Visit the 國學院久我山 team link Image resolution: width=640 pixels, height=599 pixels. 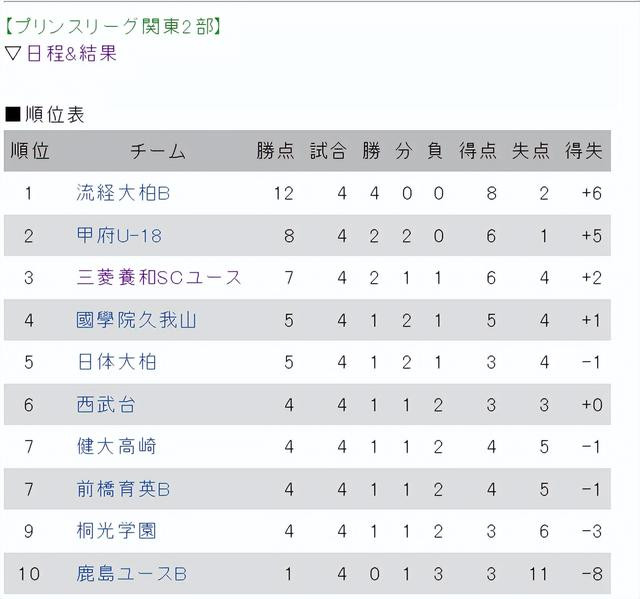pyautogui.click(x=136, y=320)
